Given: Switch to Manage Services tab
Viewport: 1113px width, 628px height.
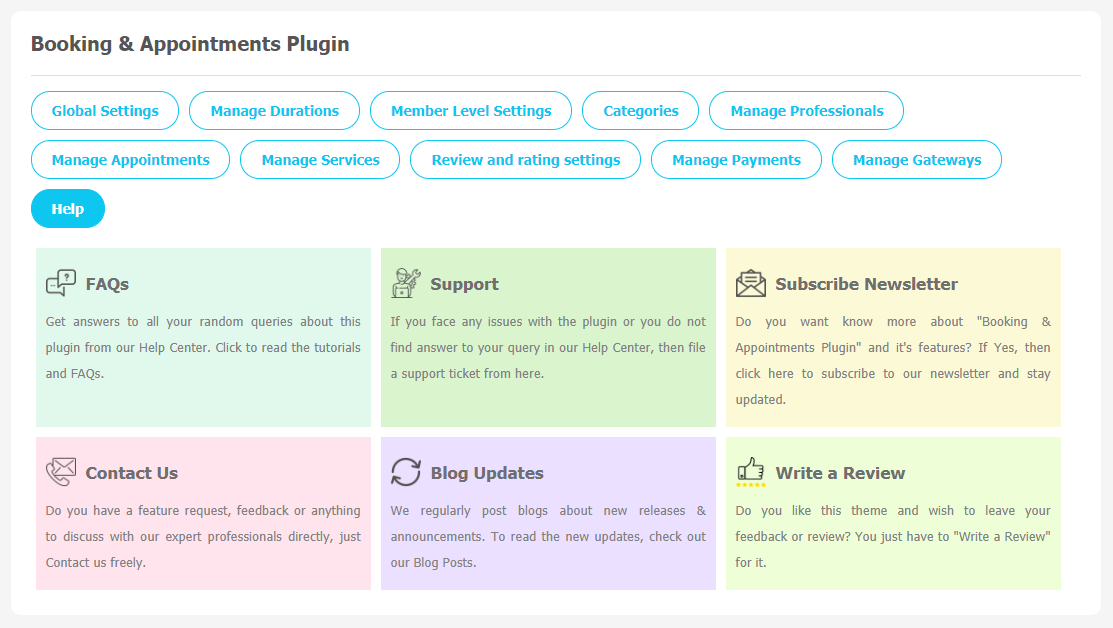Looking at the screenshot, I should click(321, 160).
